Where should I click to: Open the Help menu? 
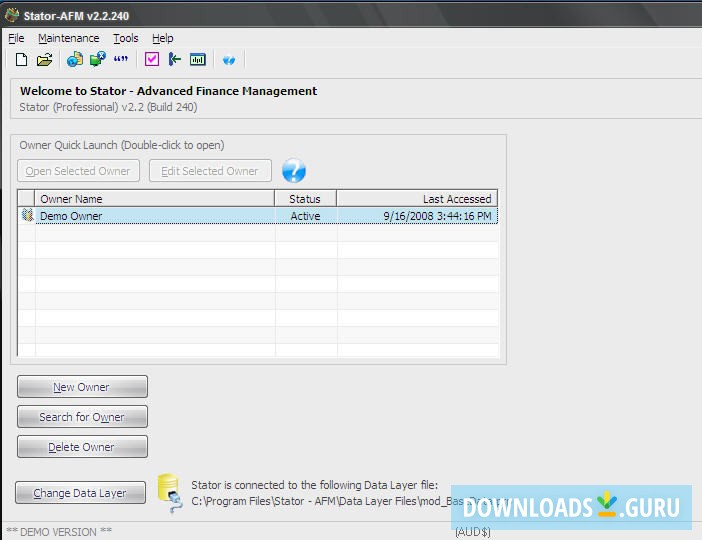163,39
